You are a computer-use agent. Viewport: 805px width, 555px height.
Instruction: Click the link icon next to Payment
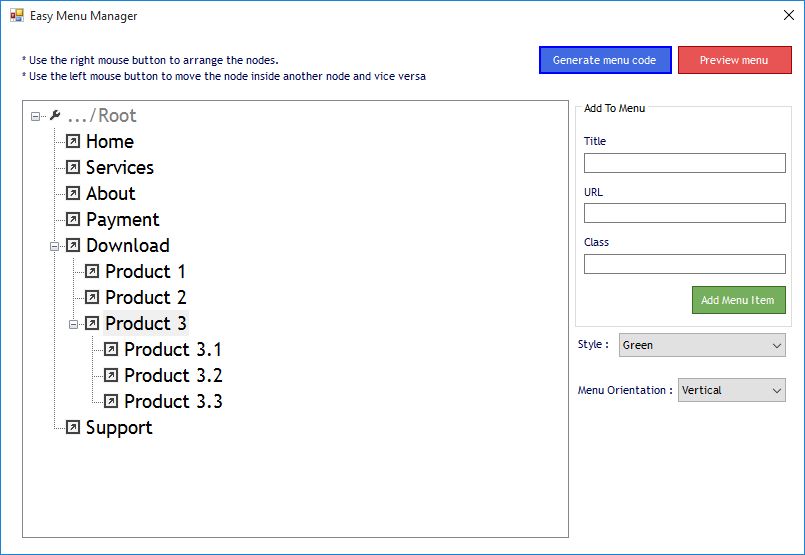tap(73, 220)
